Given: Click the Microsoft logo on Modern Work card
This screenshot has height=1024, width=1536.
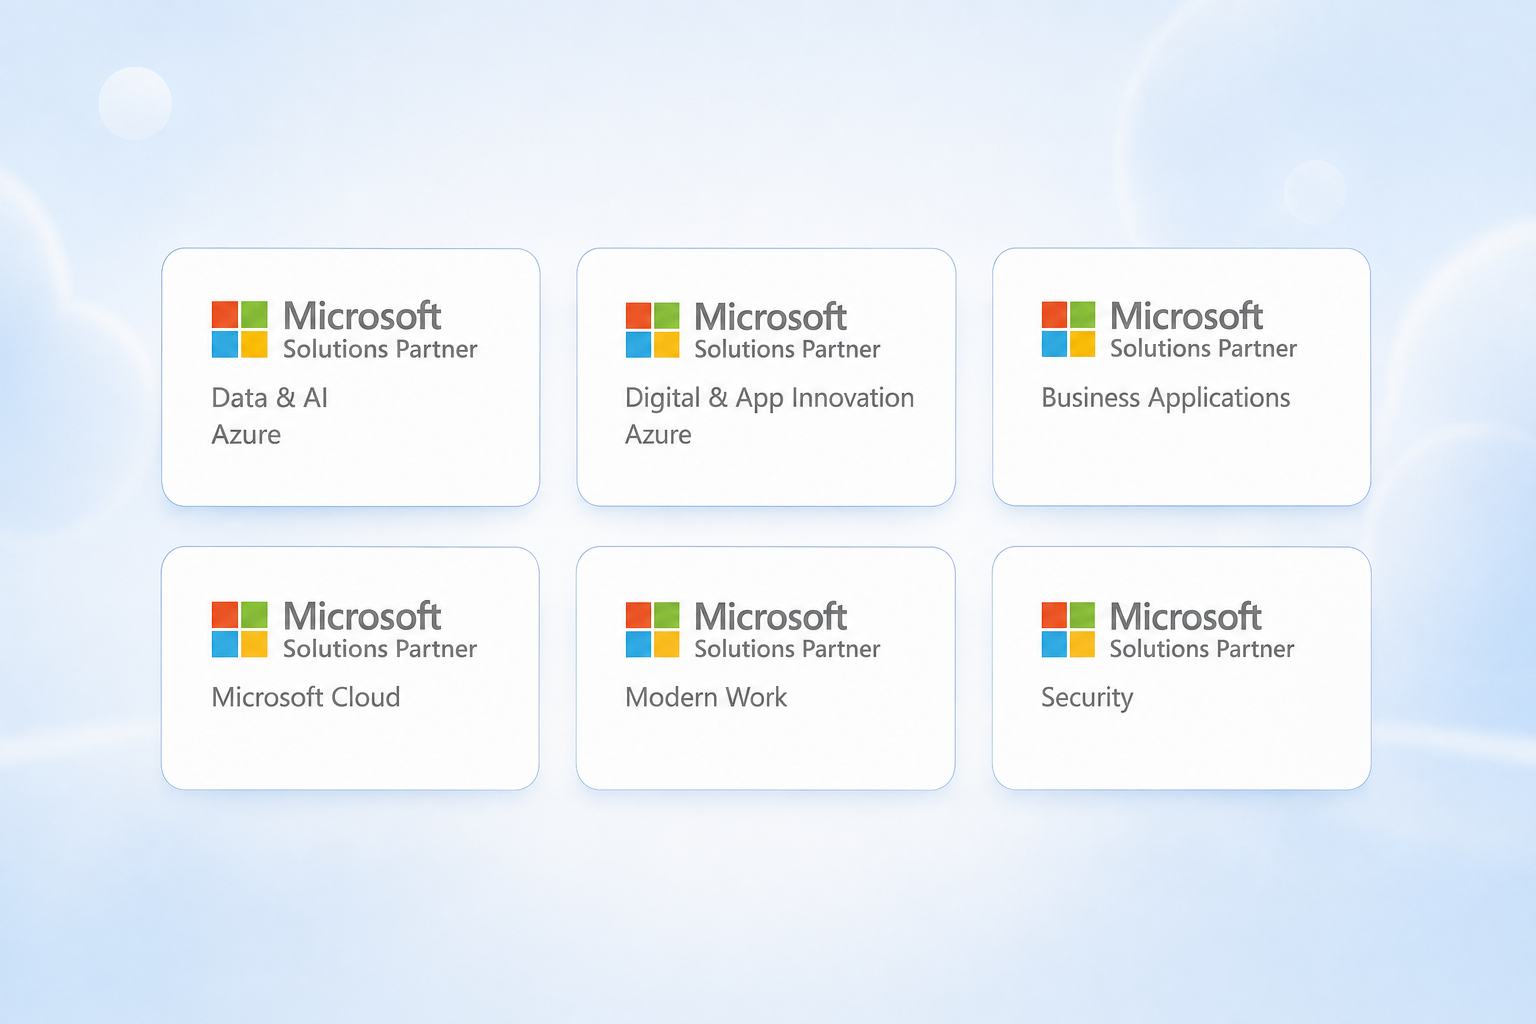Looking at the screenshot, I should pyautogui.click(x=653, y=629).
